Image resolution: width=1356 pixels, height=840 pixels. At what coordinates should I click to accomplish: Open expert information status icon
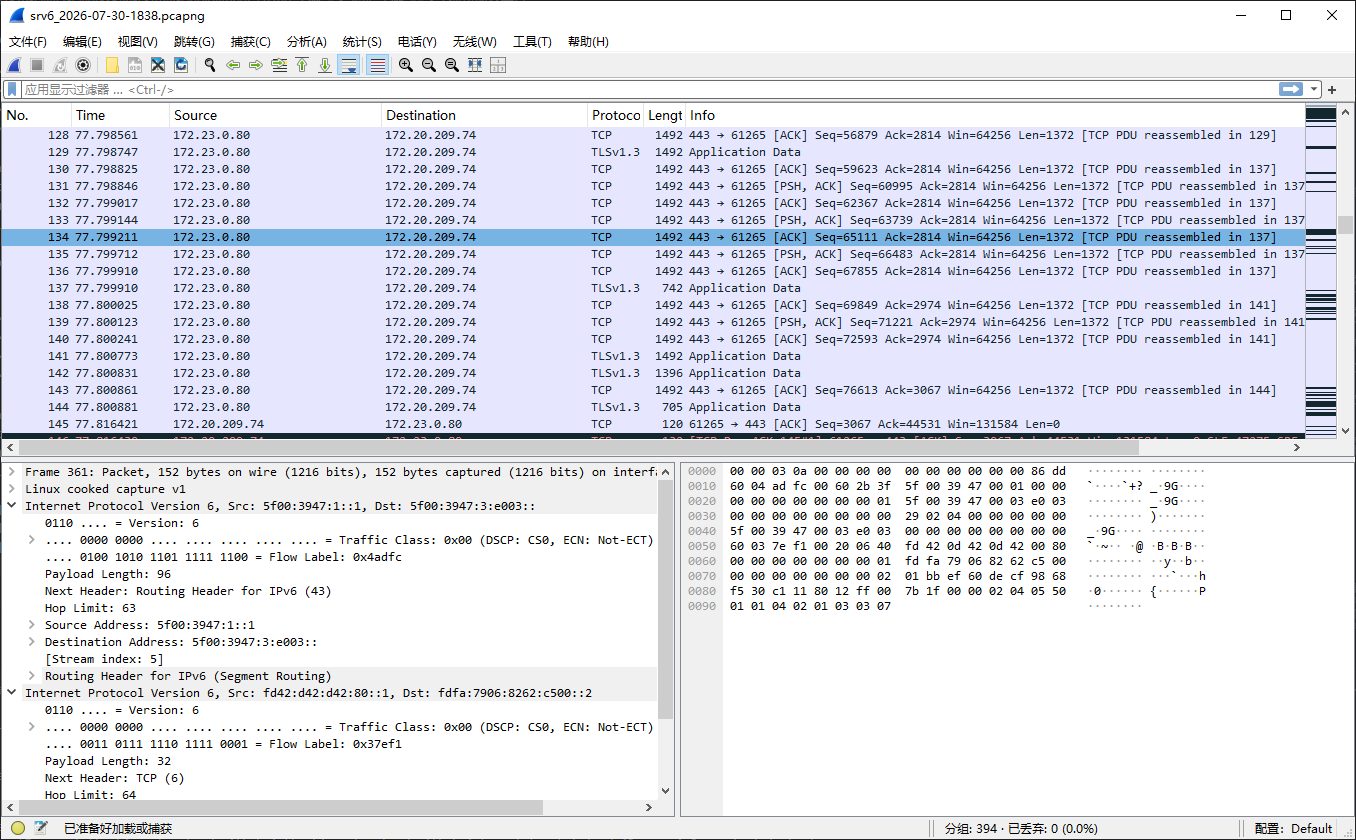[x=18, y=828]
